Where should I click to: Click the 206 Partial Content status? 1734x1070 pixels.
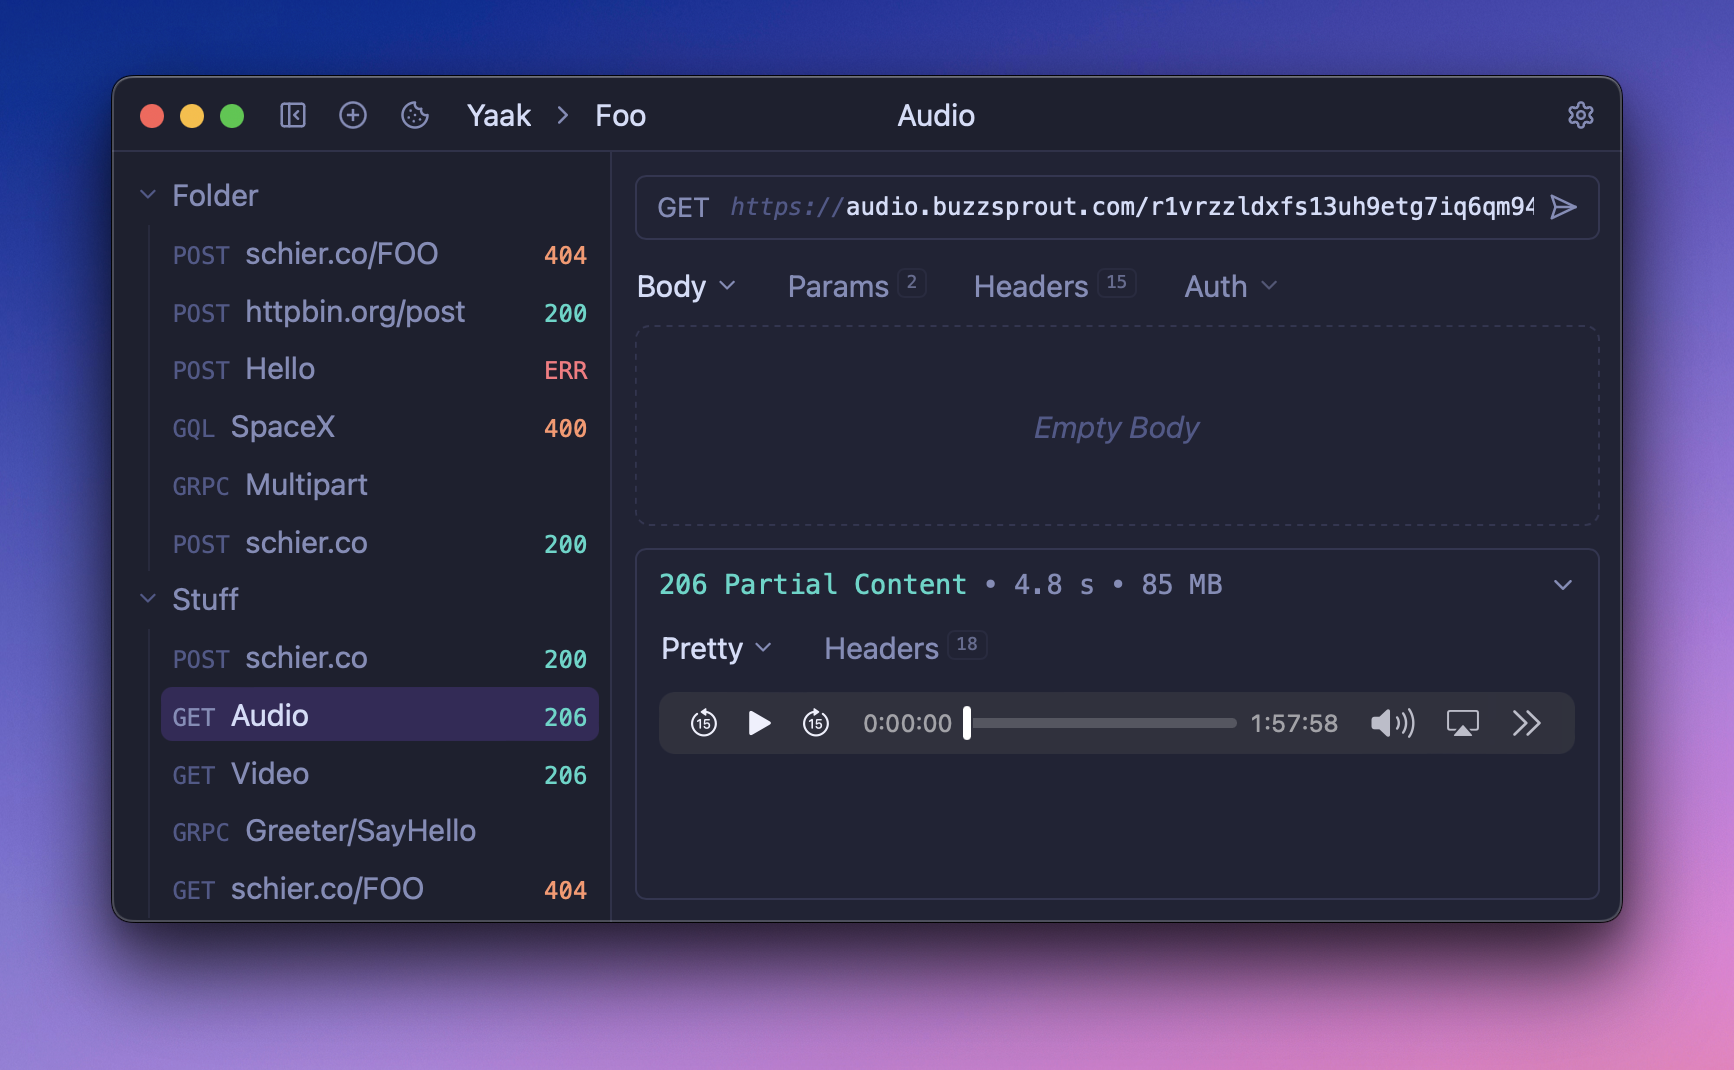(x=813, y=584)
